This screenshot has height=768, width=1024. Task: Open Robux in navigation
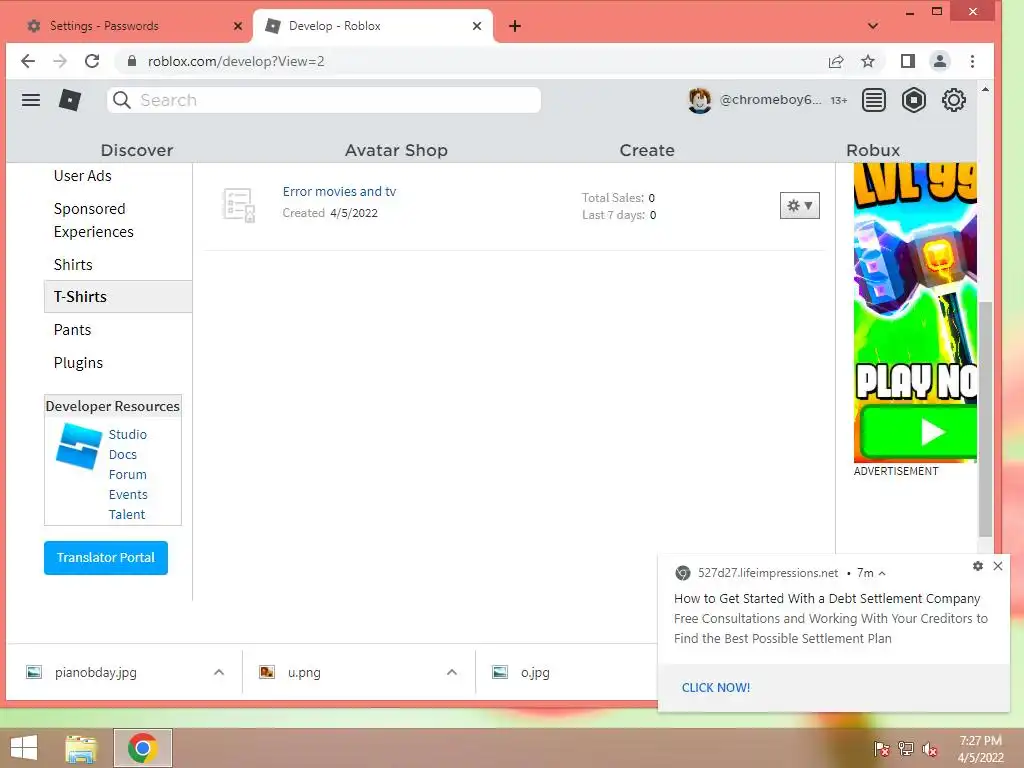pyautogui.click(x=873, y=150)
